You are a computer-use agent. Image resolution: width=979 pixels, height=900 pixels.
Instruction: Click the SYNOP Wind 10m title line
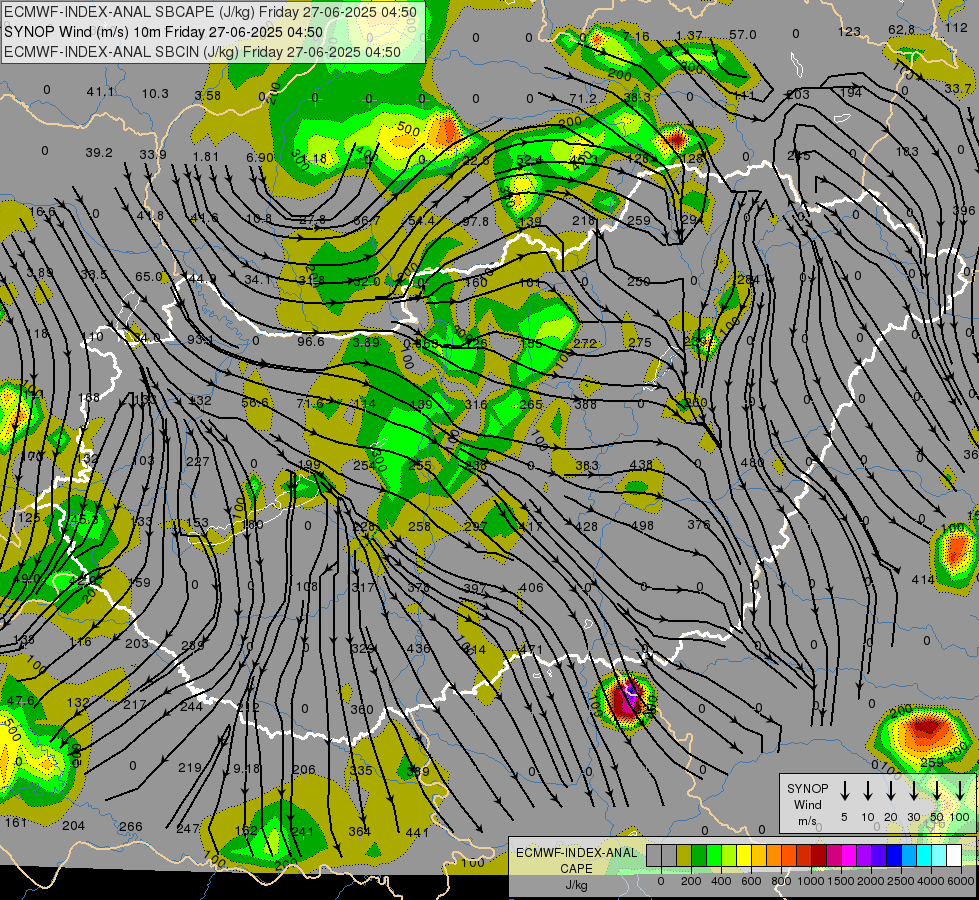(x=164, y=32)
